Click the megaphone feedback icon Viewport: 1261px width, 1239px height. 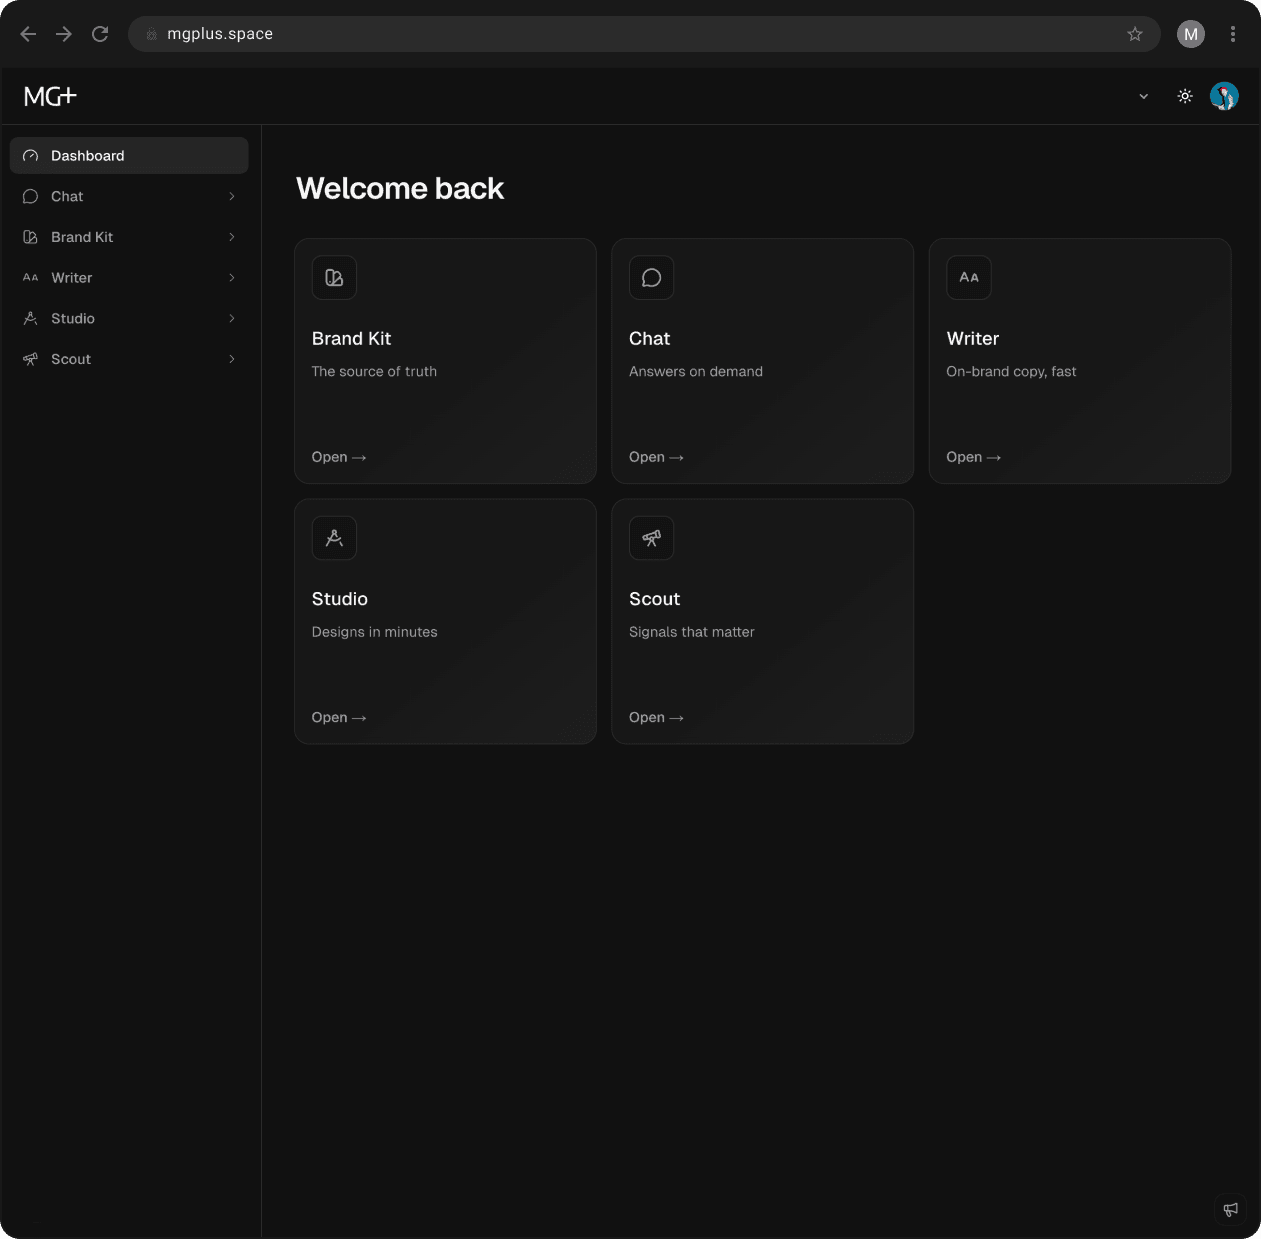[x=1231, y=1209]
